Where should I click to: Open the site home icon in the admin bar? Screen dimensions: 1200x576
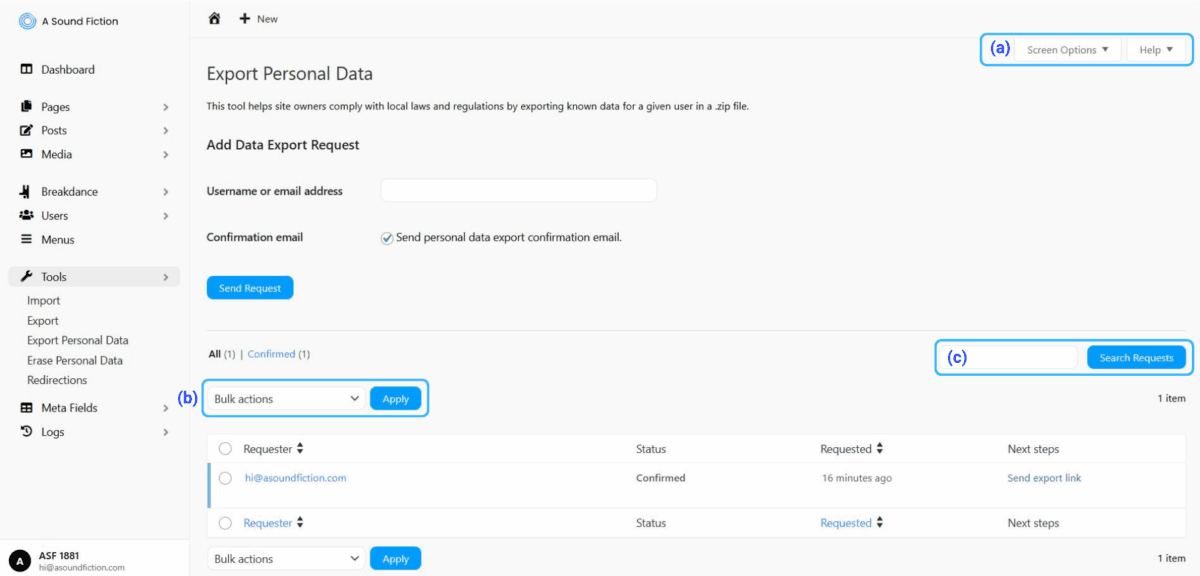(x=214, y=17)
